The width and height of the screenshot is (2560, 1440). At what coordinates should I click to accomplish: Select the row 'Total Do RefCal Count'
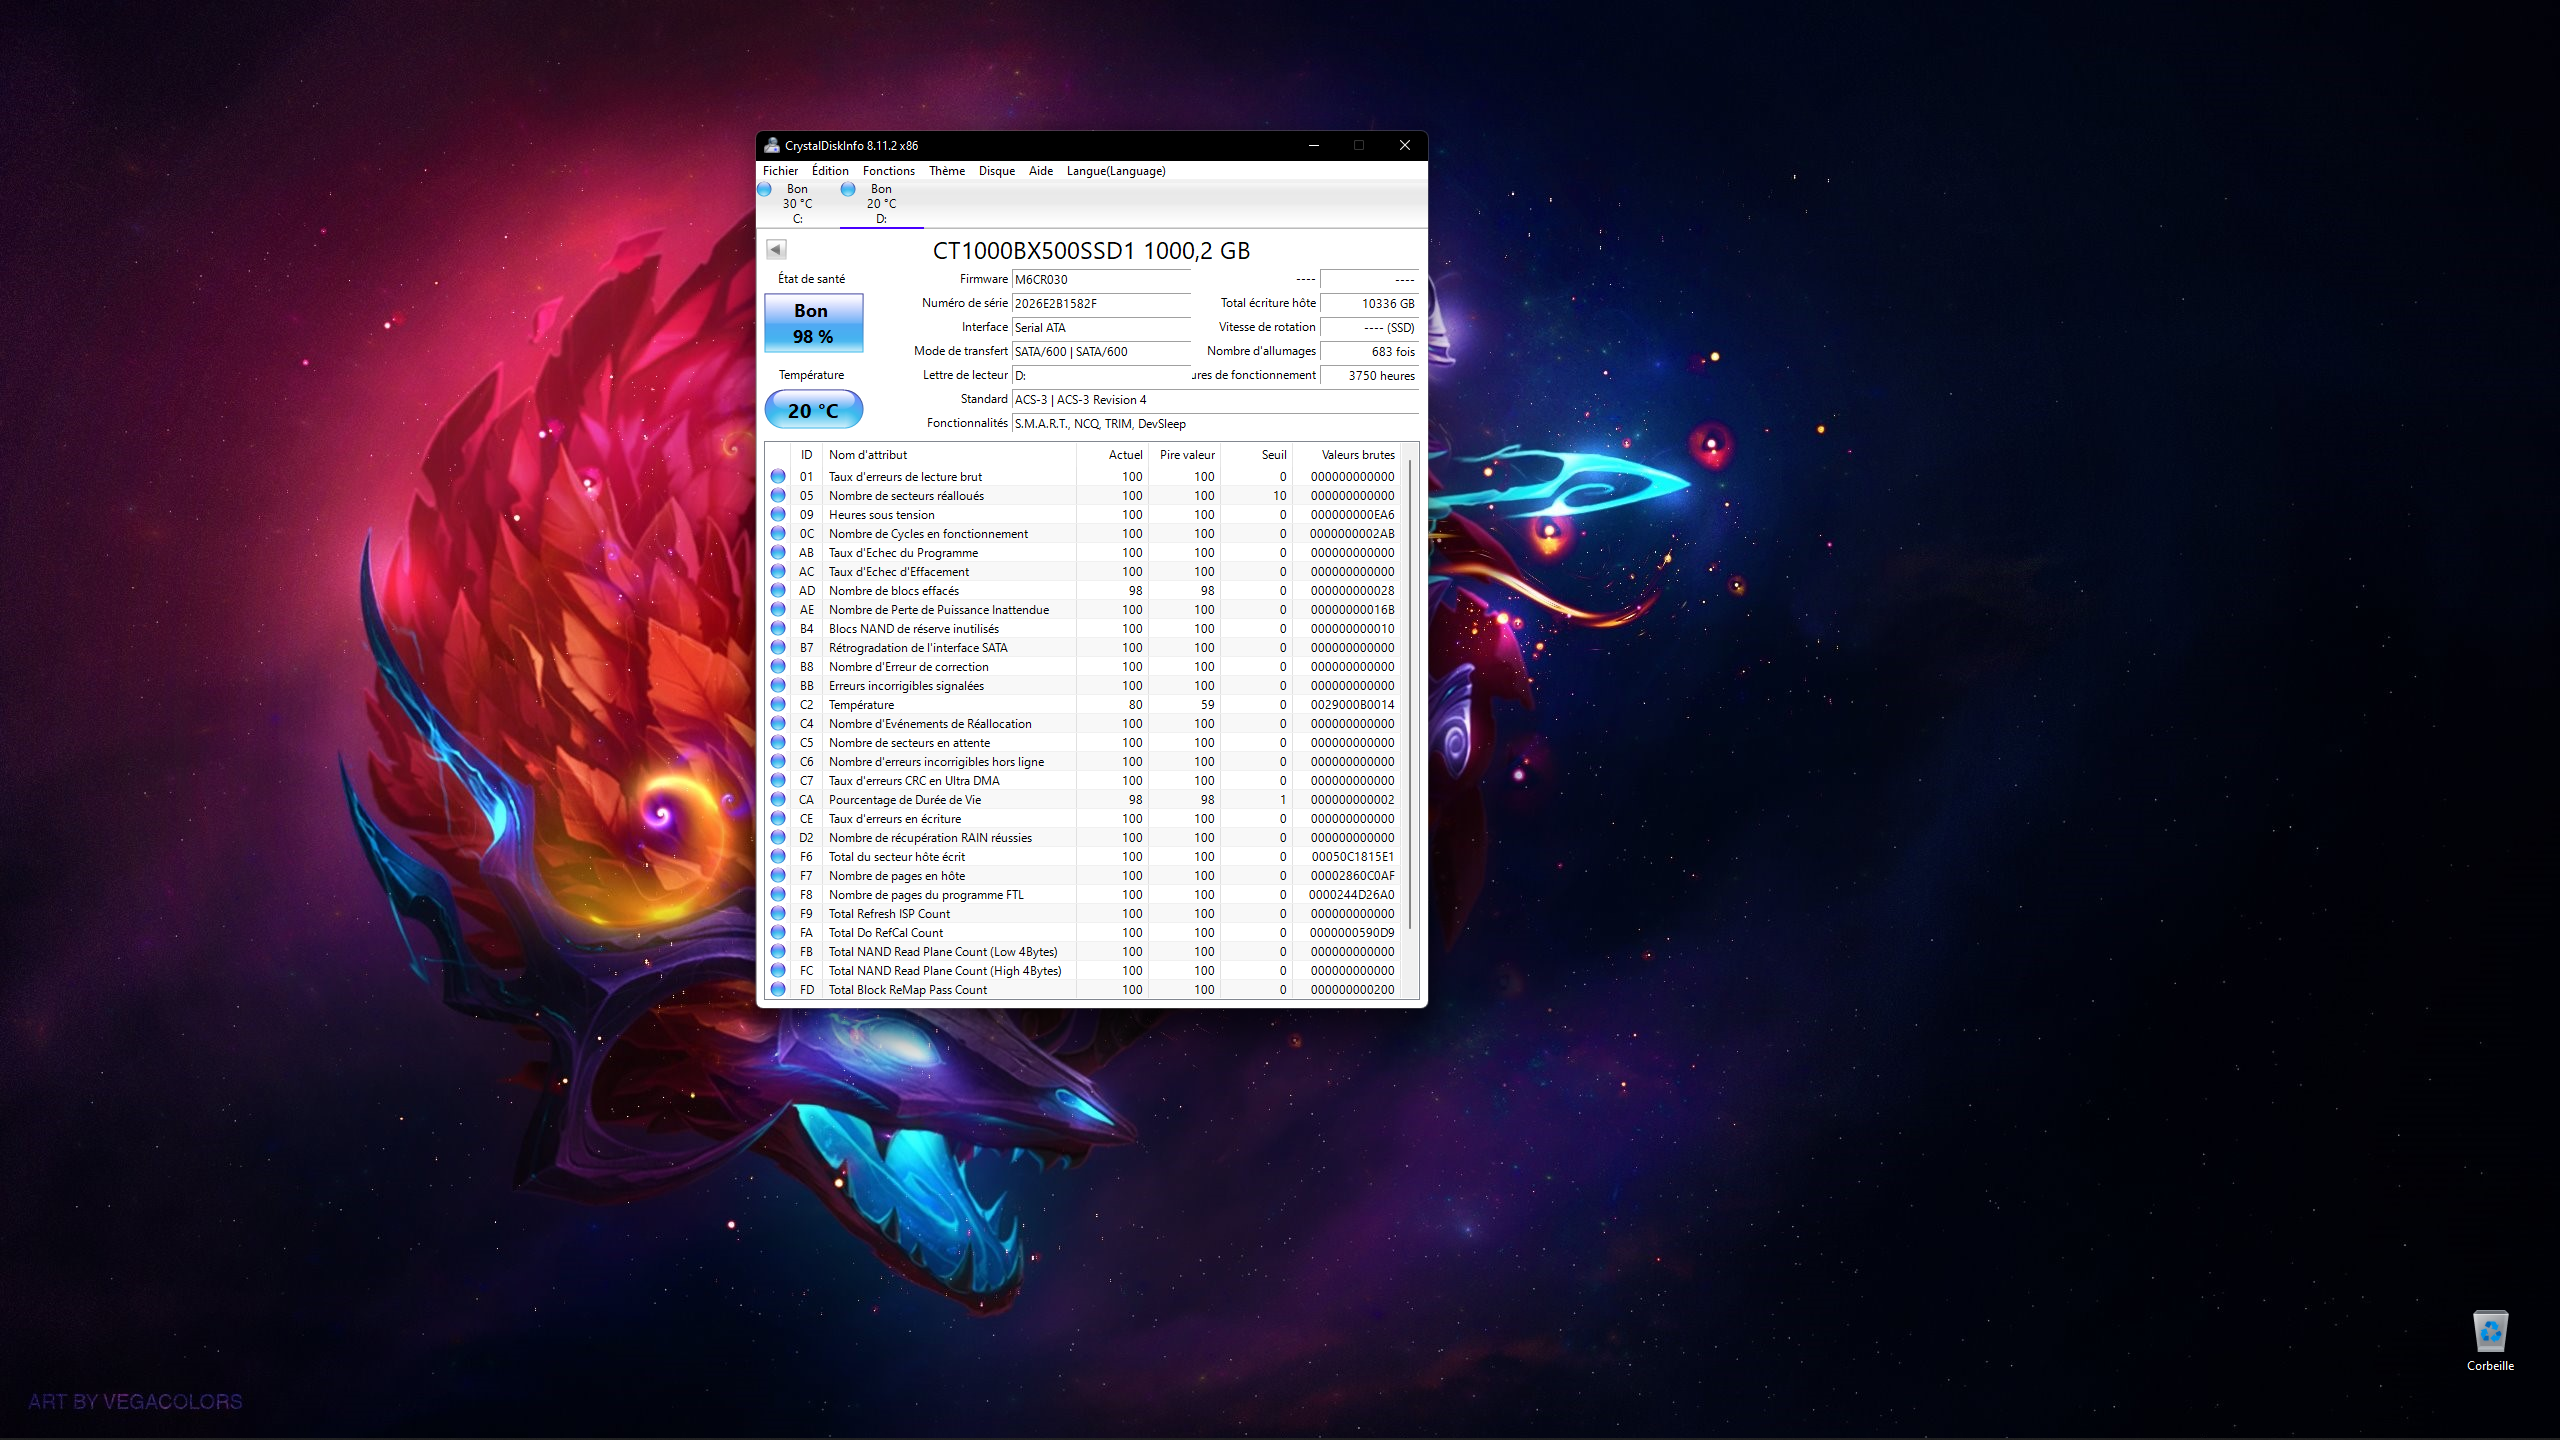point(1084,932)
